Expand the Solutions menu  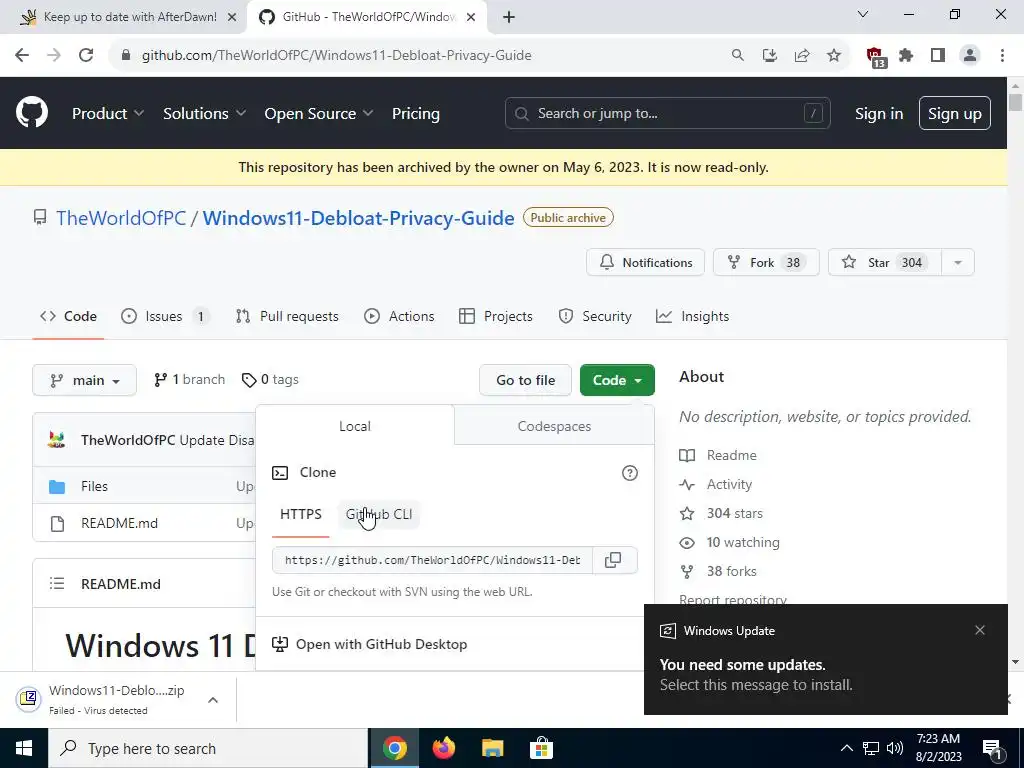(x=204, y=113)
